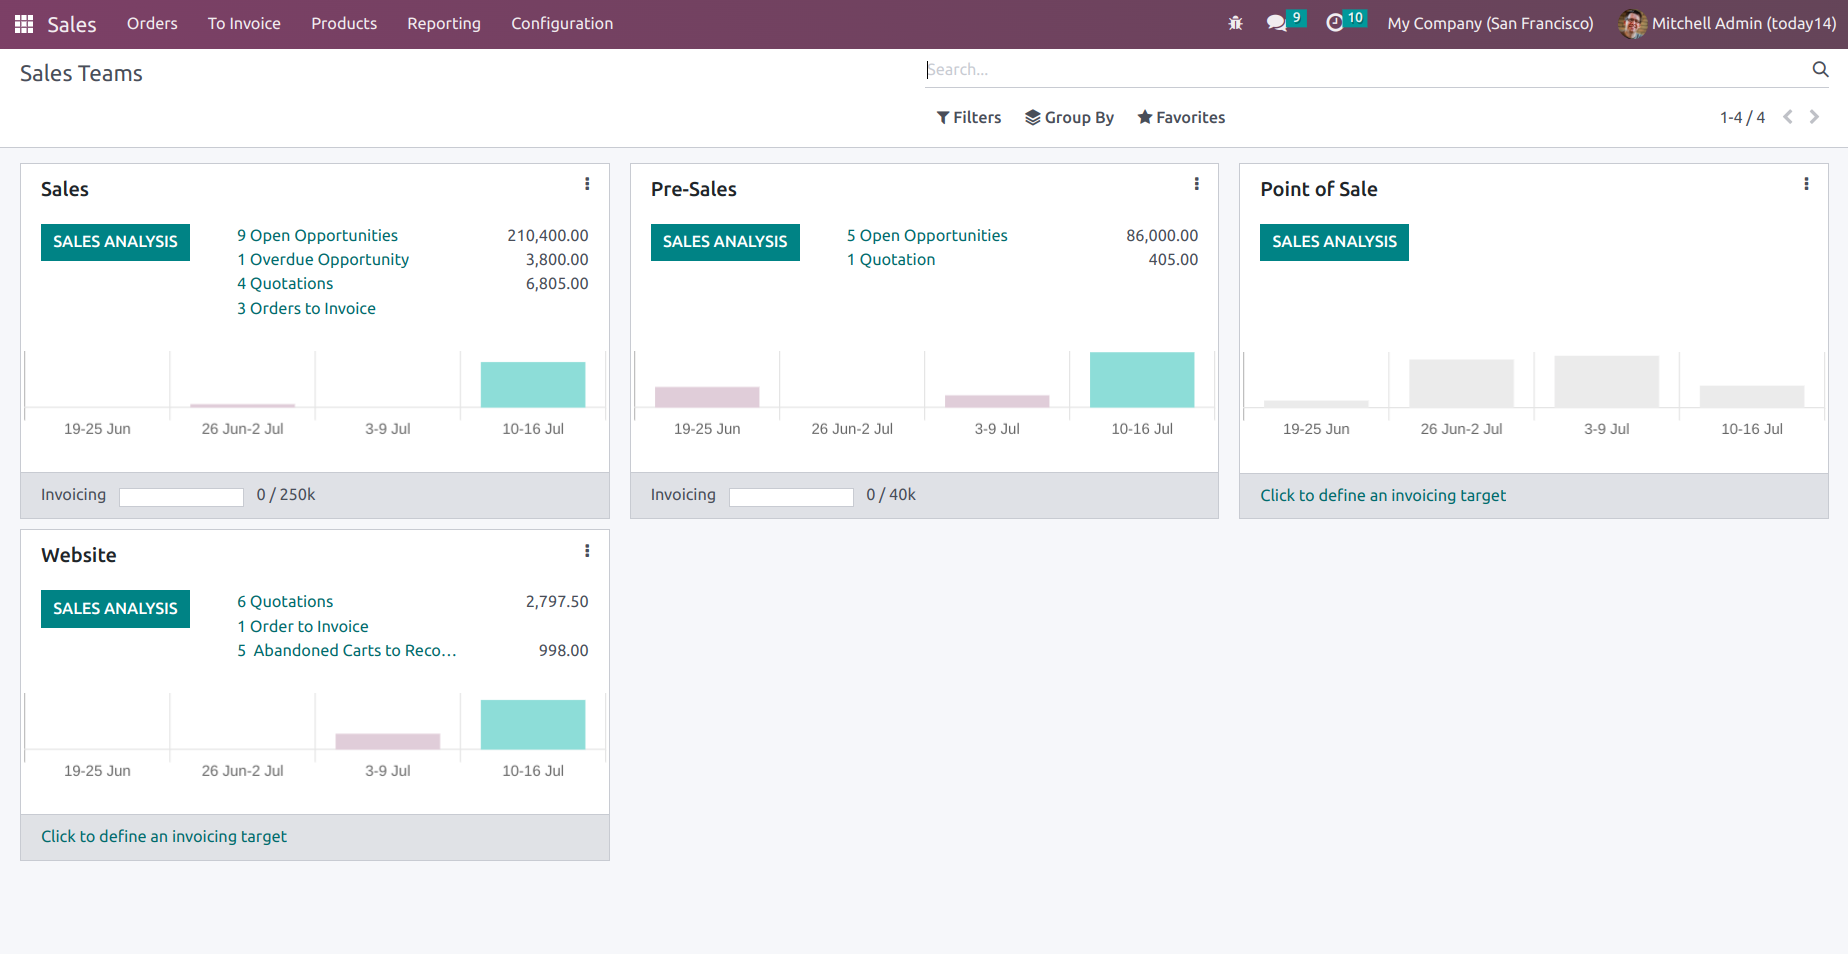Switch to the Reporting menu
1848x954 pixels.
(443, 23)
